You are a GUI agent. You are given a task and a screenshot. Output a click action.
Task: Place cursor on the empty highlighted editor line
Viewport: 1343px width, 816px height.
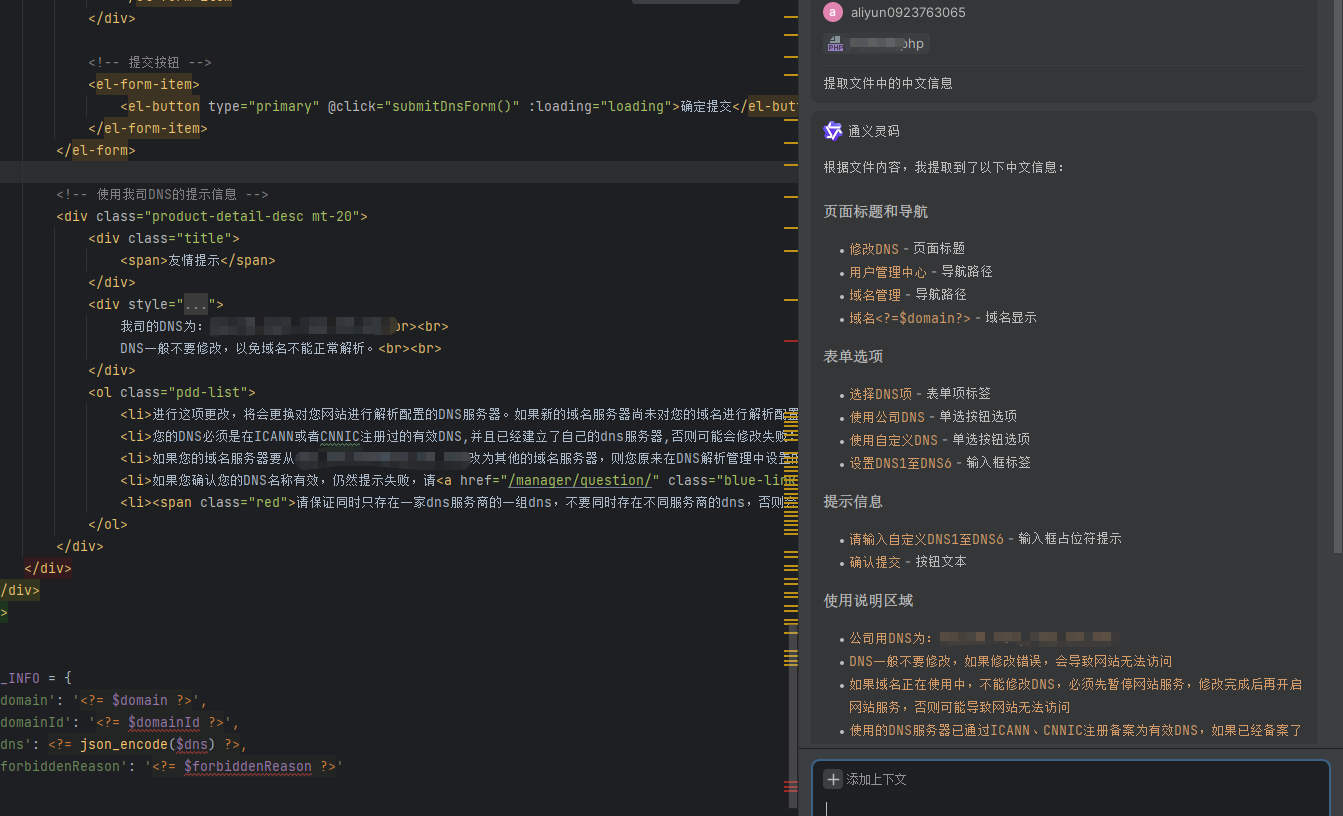[x=400, y=172]
